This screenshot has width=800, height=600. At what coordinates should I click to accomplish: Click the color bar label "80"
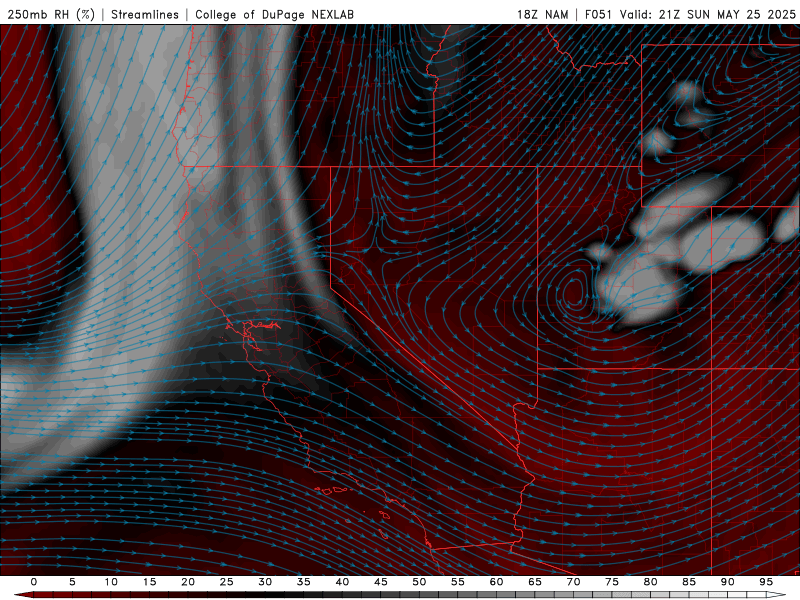click(x=650, y=582)
